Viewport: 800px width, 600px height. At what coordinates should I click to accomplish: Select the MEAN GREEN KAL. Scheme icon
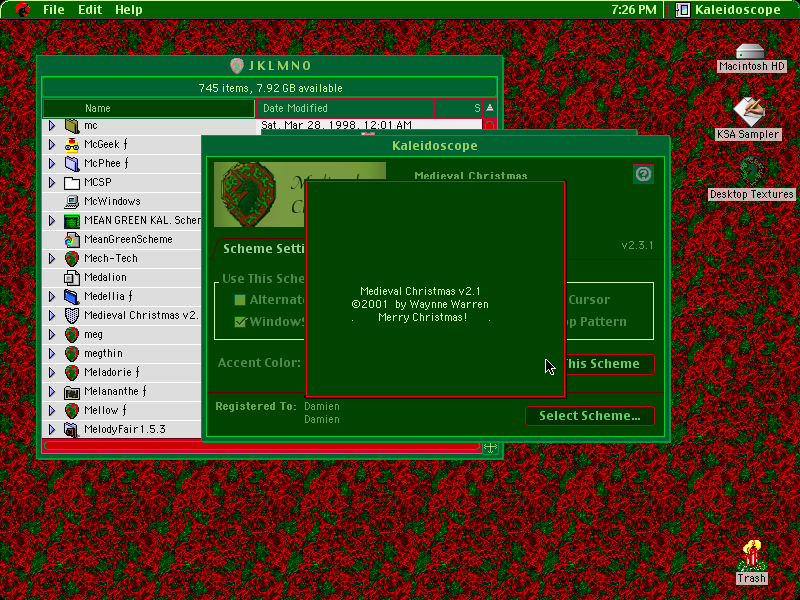point(72,220)
